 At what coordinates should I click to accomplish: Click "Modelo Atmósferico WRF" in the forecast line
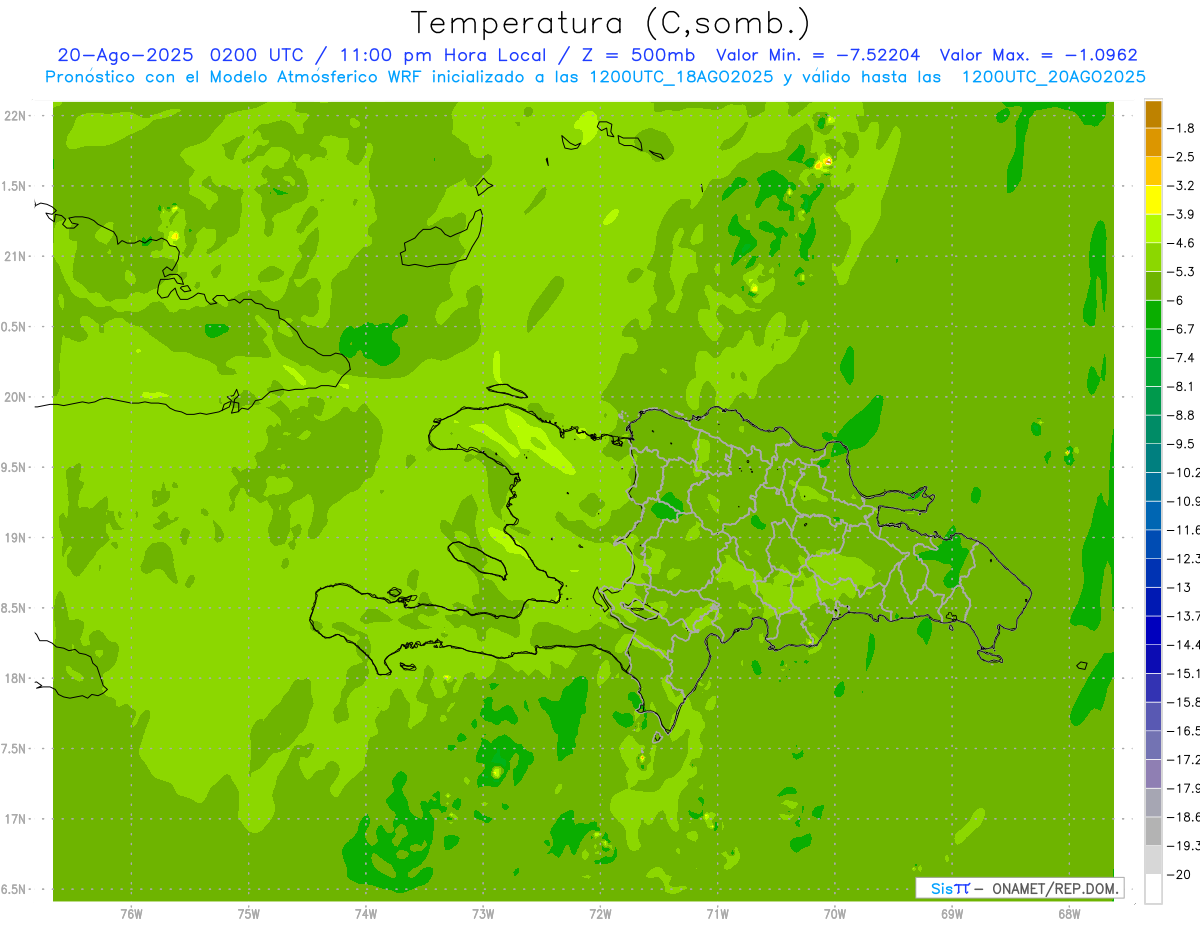point(317,77)
